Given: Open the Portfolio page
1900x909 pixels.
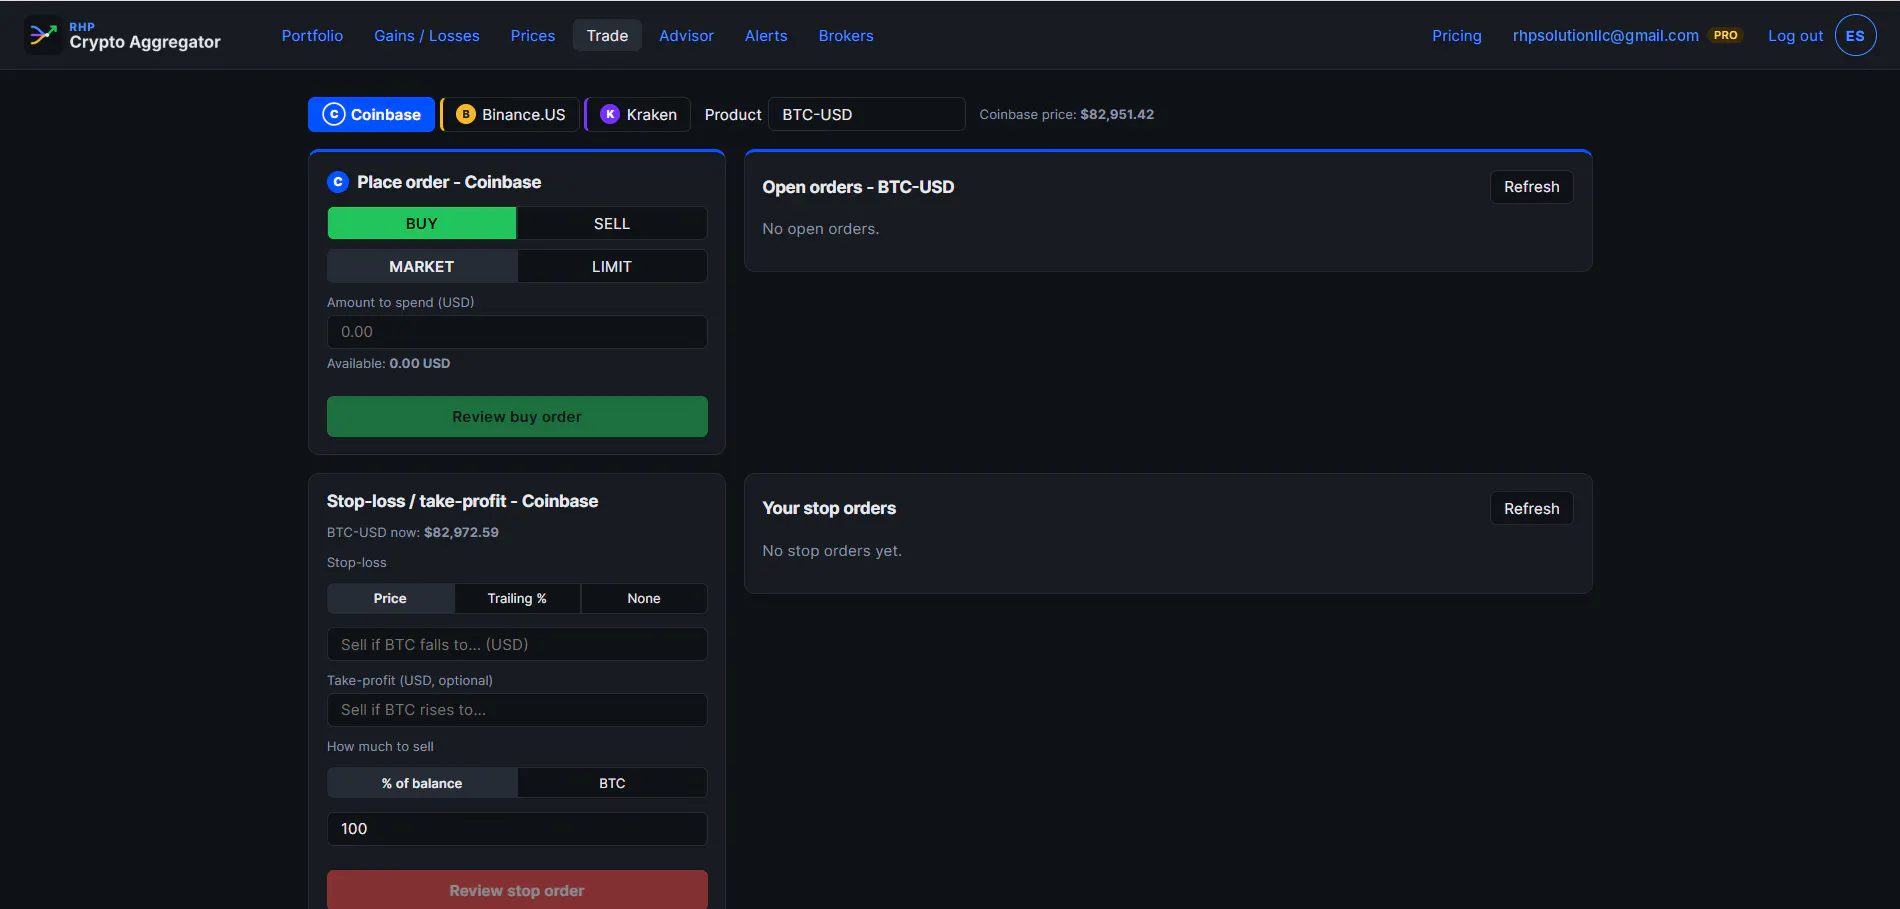Looking at the screenshot, I should coord(312,35).
